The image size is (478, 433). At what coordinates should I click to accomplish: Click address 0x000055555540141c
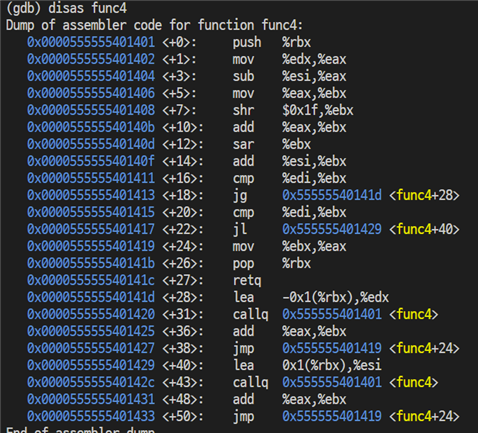tap(91, 280)
